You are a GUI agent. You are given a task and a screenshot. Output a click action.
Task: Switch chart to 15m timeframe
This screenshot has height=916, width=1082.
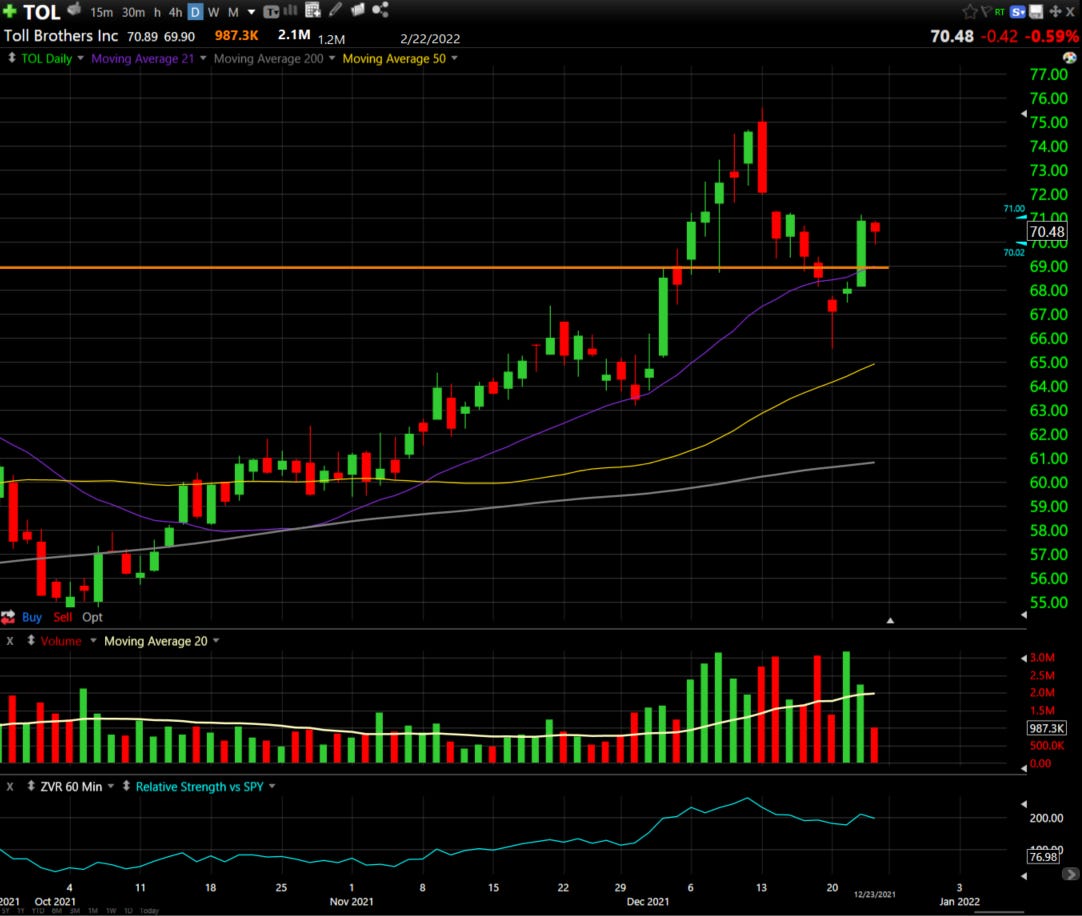point(101,12)
